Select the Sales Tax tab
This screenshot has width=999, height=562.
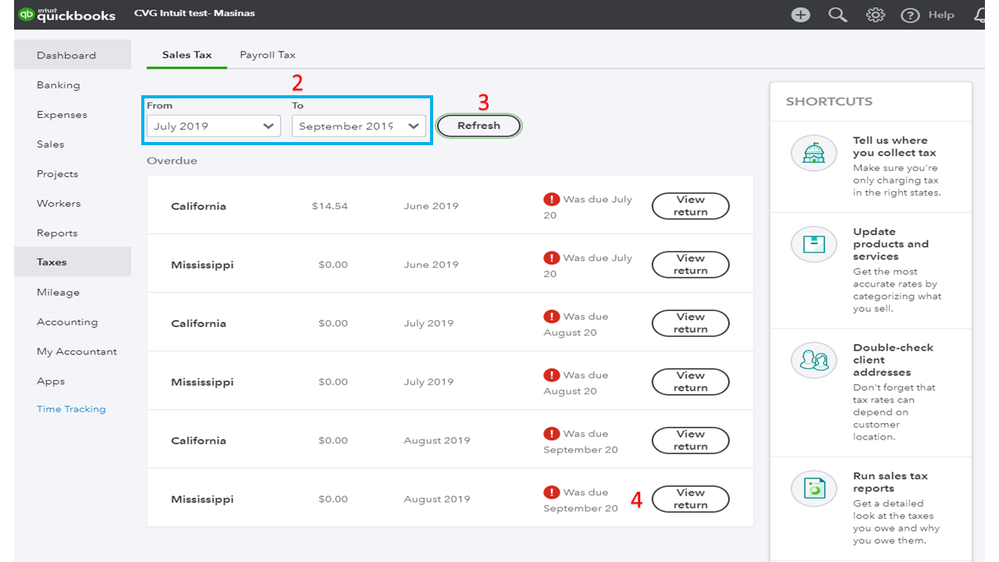(x=187, y=55)
